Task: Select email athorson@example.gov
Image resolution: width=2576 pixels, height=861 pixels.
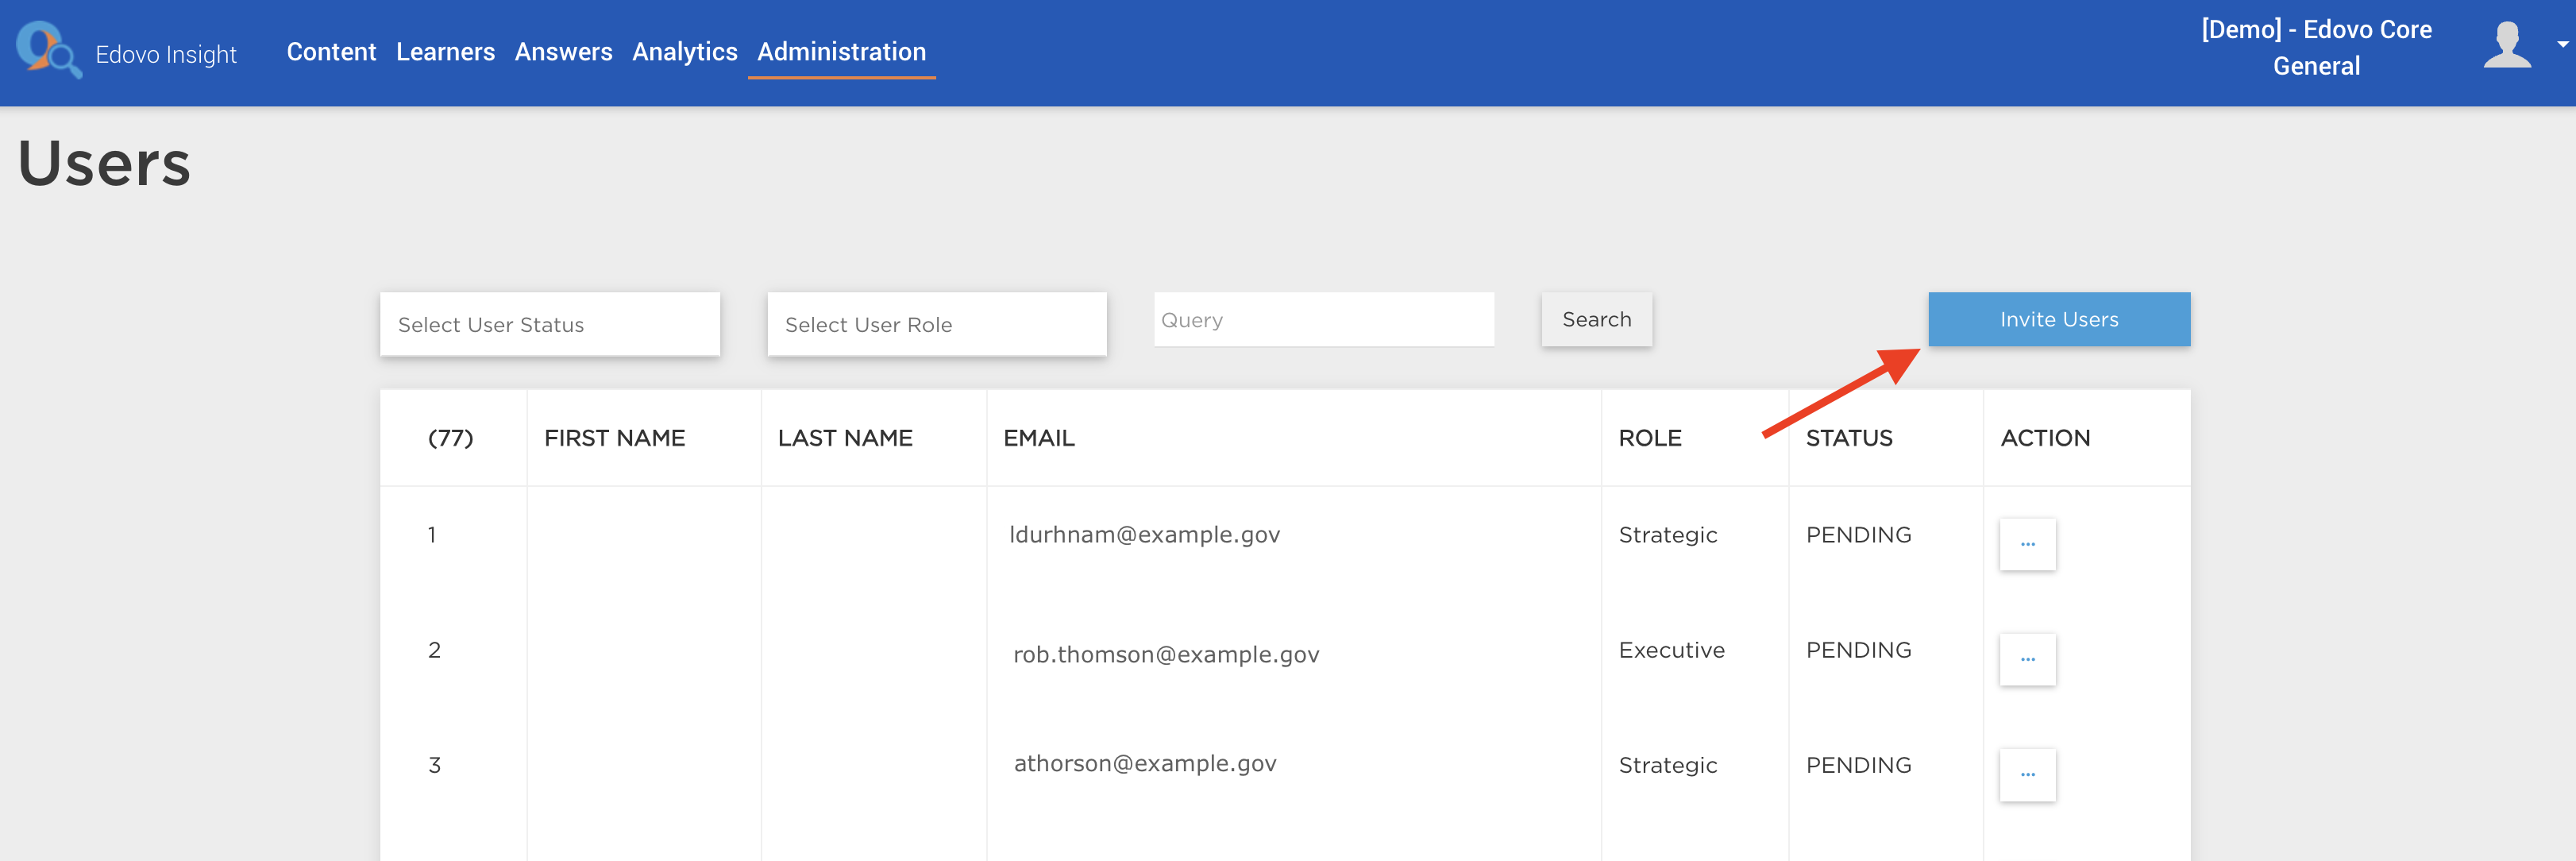Action: click(1144, 764)
